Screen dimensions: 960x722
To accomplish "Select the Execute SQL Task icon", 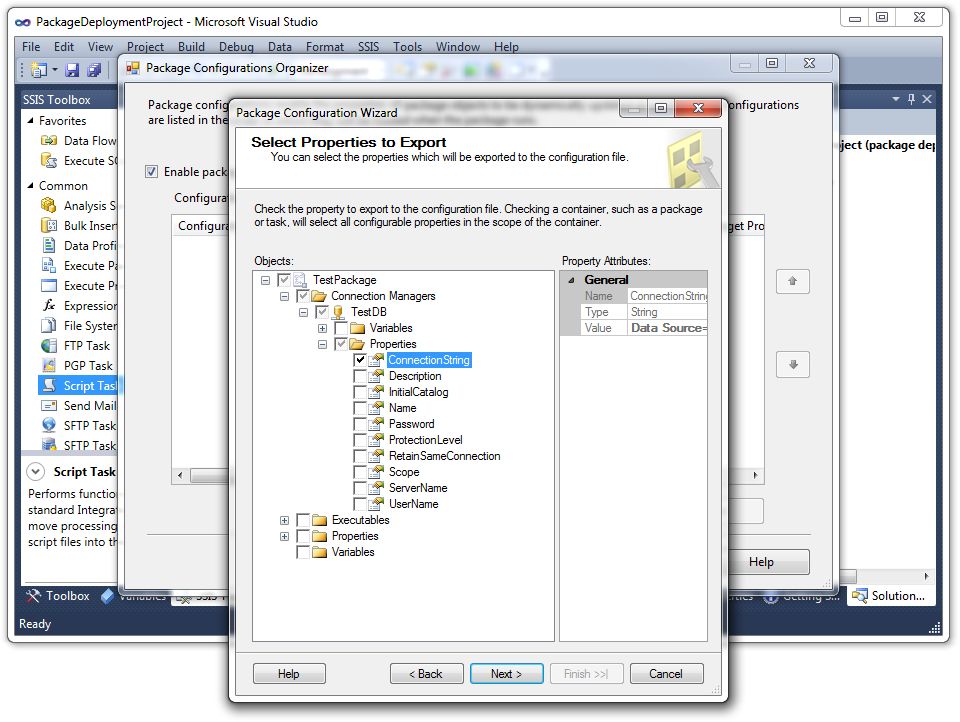I will coord(49,160).
